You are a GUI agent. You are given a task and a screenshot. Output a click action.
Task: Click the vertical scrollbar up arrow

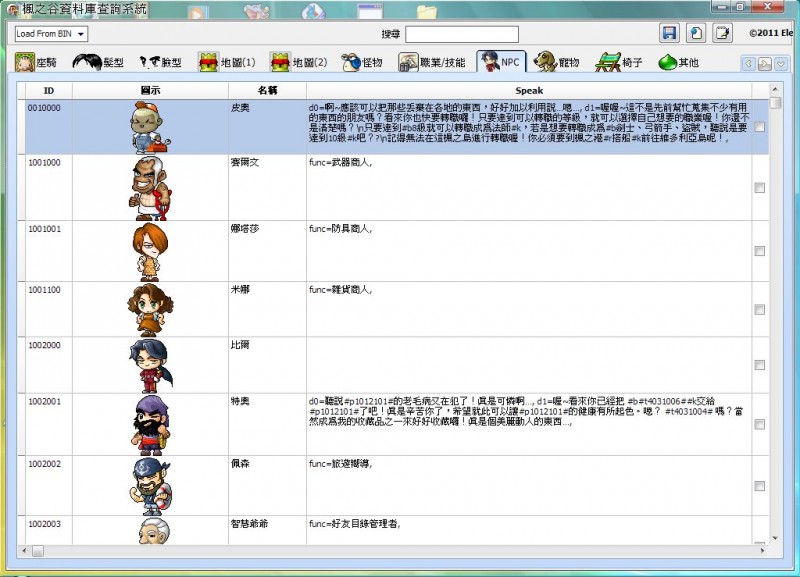pyautogui.click(x=775, y=89)
